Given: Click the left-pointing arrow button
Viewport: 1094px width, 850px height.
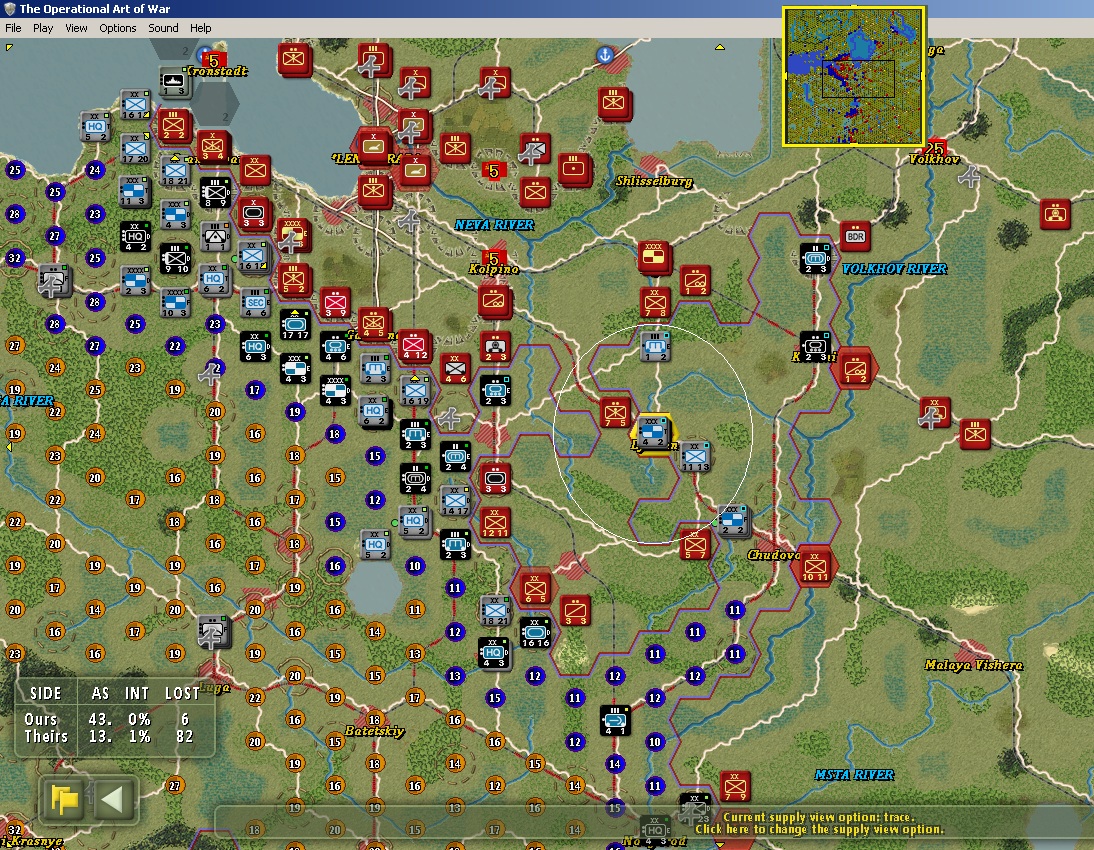Looking at the screenshot, I should coord(113,799).
